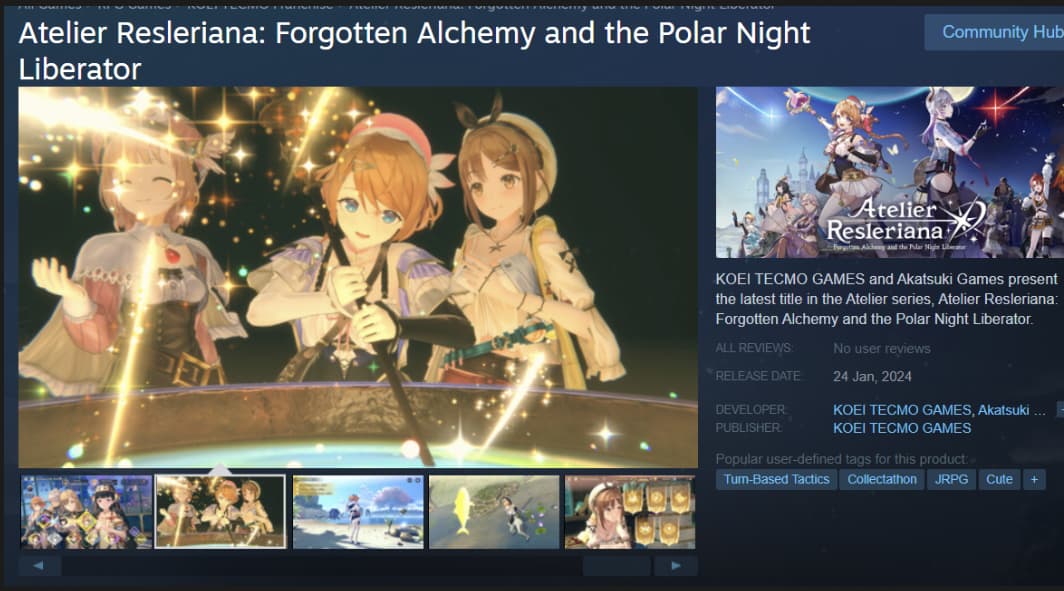1064x591 pixels.
Task: Click the large cauldron screenshot to enlarge
Action: pos(358,277)
